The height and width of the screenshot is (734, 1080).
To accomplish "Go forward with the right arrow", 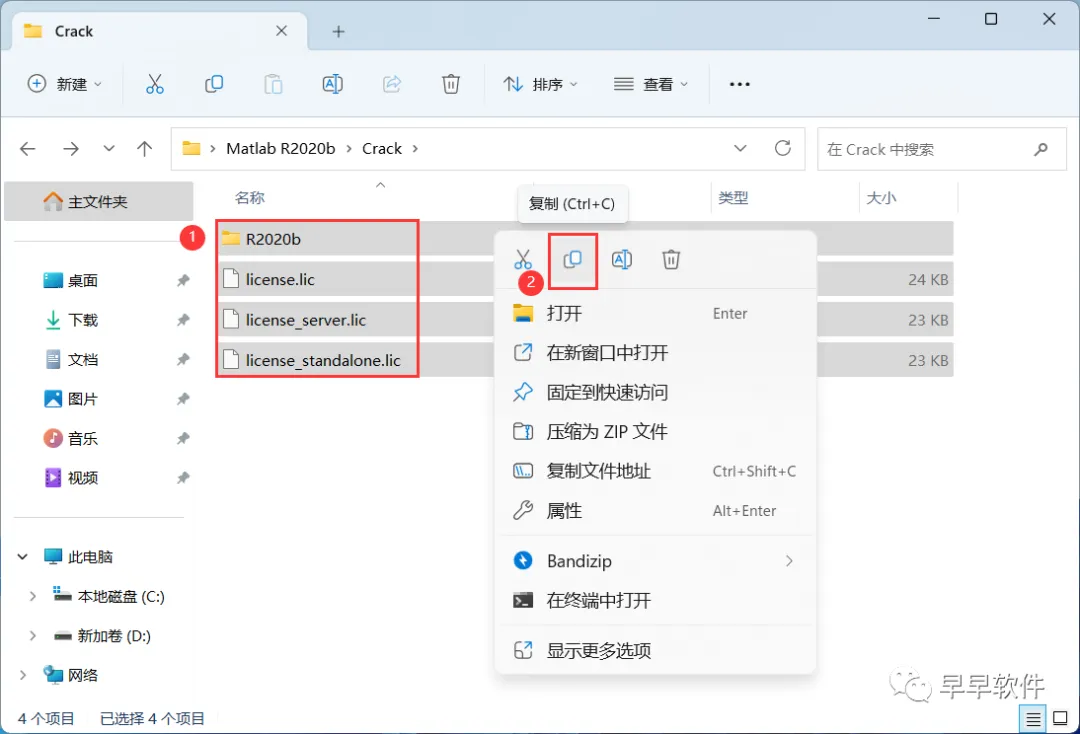I will point(71,149).
